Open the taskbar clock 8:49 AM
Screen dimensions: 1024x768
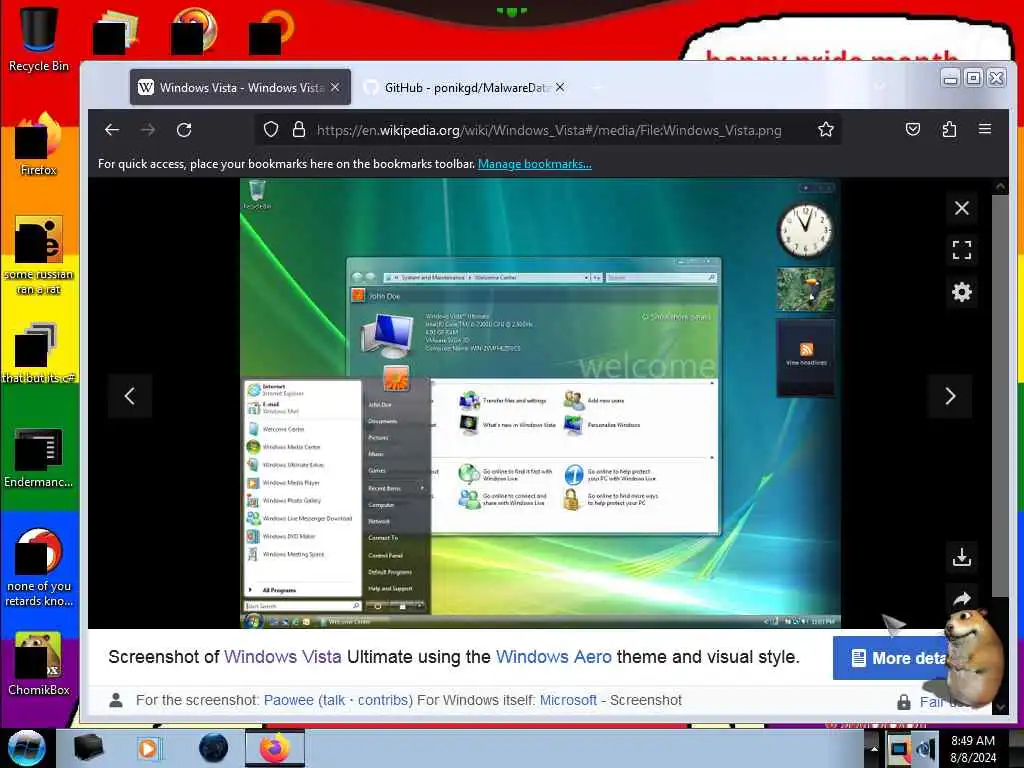click(973, 748)
